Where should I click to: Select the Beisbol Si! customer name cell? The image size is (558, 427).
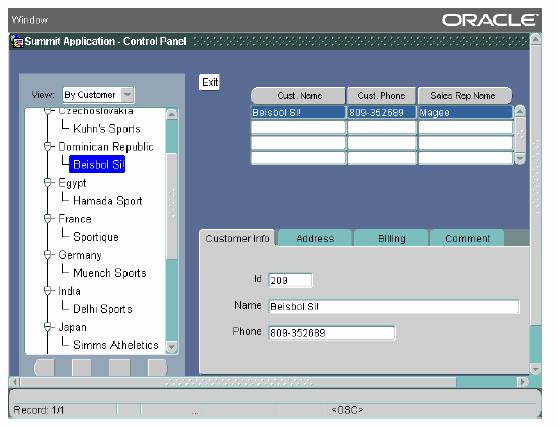point(298,112)
